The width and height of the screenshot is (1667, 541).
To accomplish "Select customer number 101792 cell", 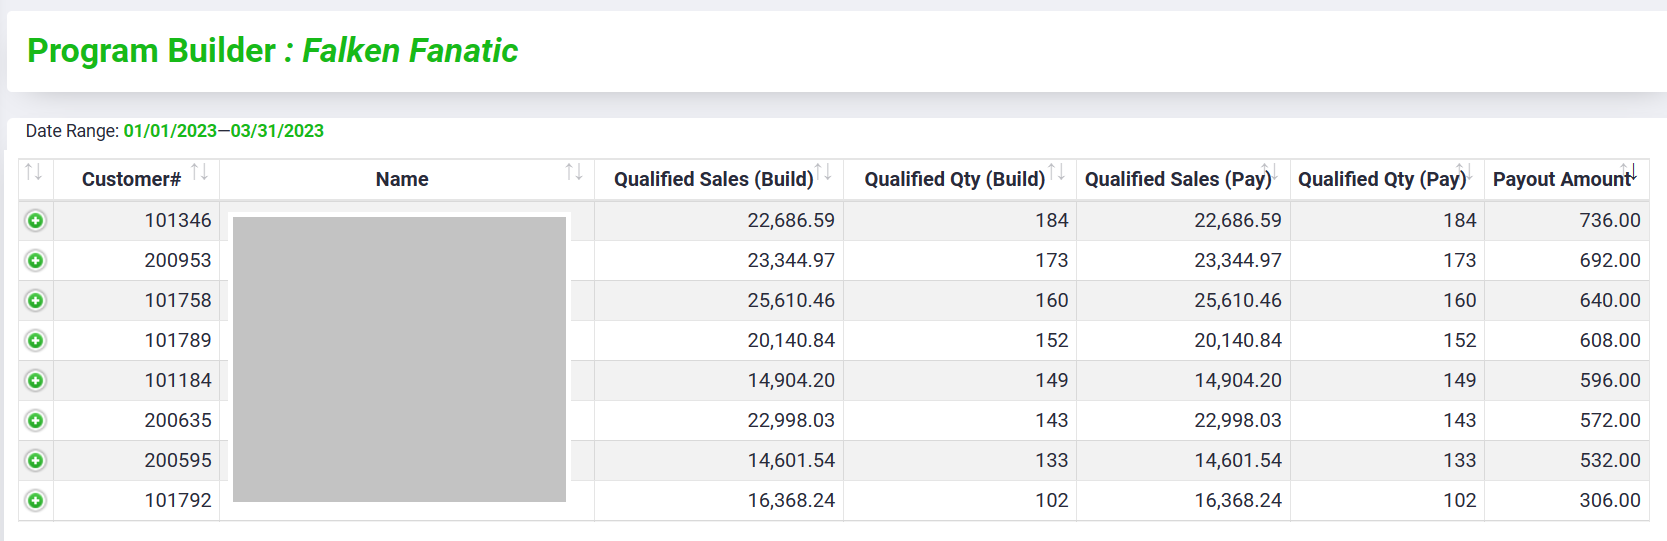I will pyautogui.click(x=177, y=500).
